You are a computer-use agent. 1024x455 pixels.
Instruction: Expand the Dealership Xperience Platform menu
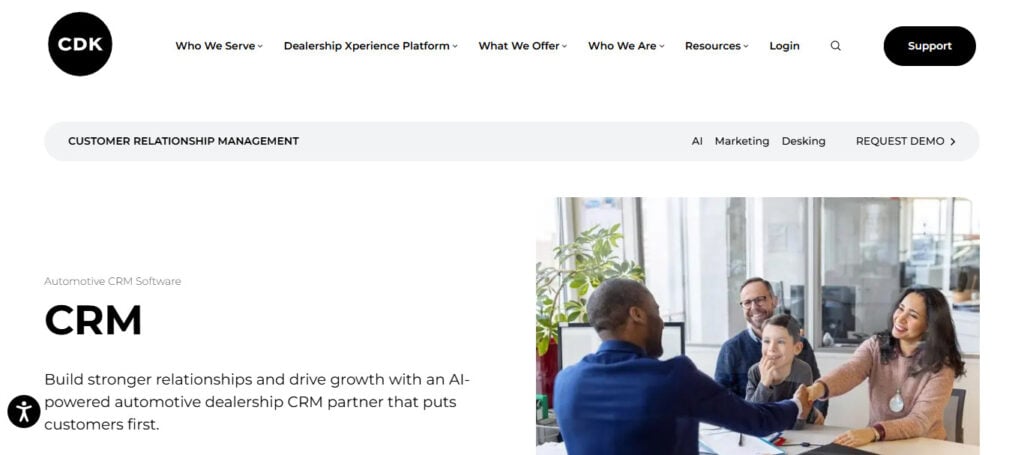370,46
